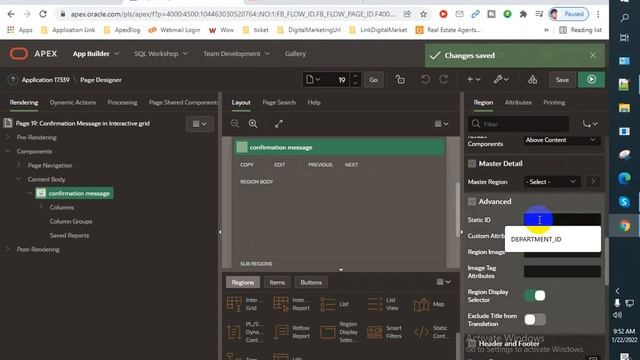Viewport: 640px width, 360px height.
Task: Expand the Pre-Rendering tree node
Action: (x=8, y=137)
